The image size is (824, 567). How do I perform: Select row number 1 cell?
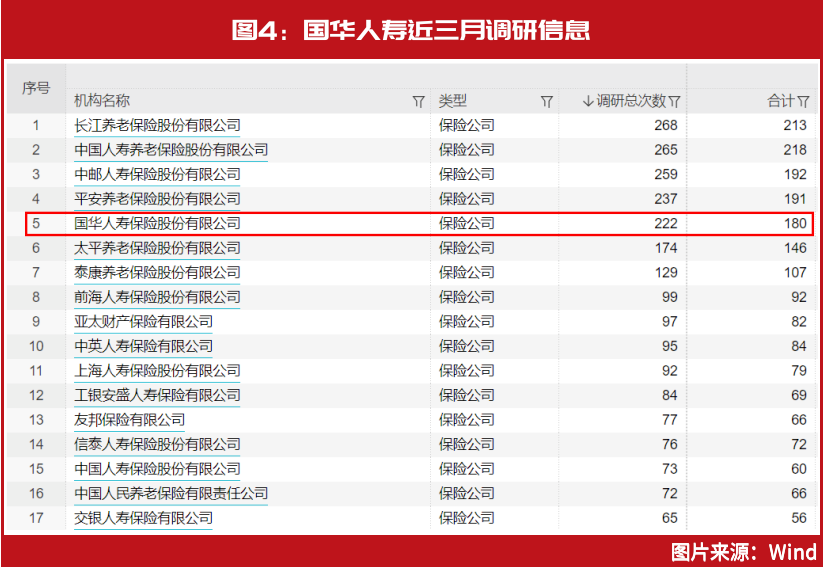coord(36,126)
